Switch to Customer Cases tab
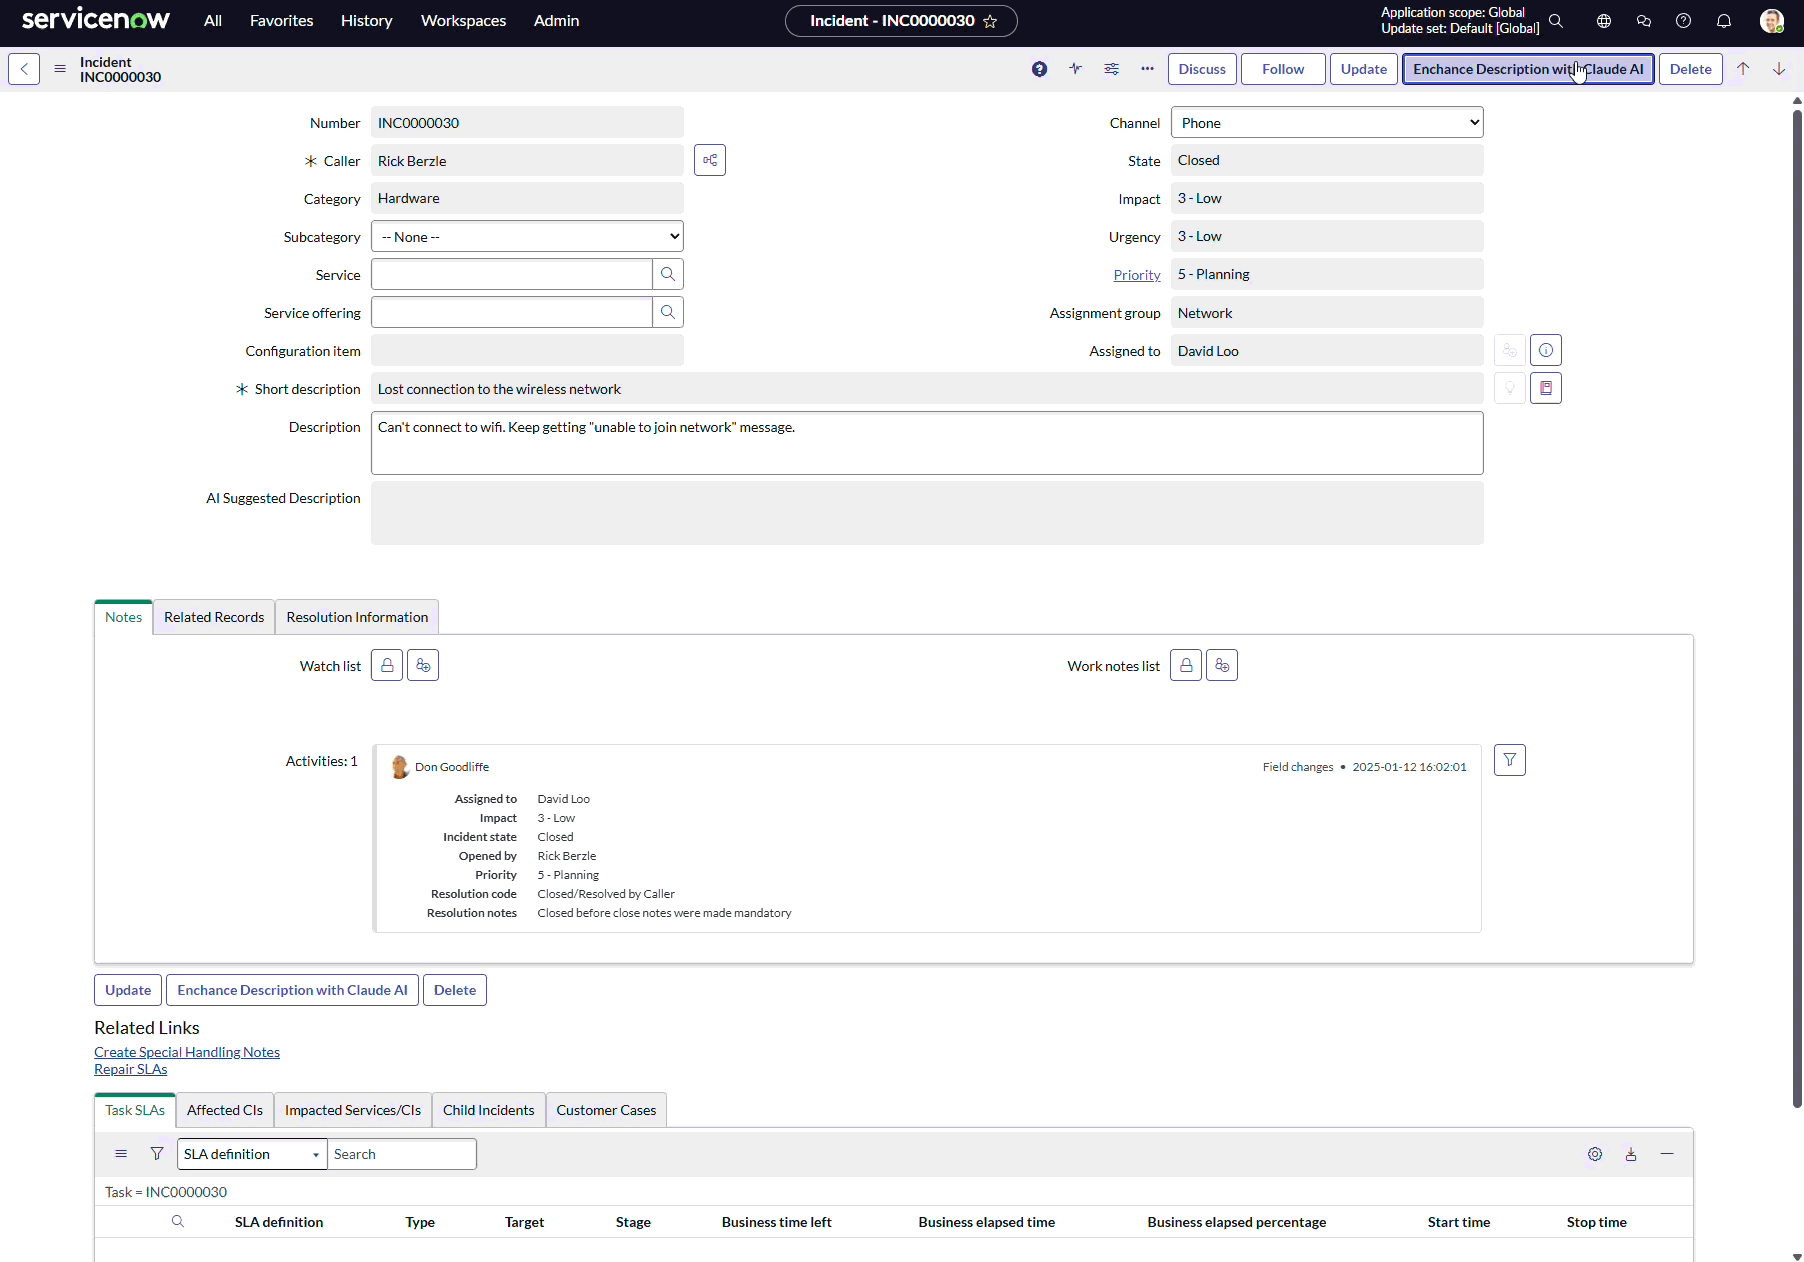The width and height of the screenshot is (1804, 1262). [x=606, y=1110]
